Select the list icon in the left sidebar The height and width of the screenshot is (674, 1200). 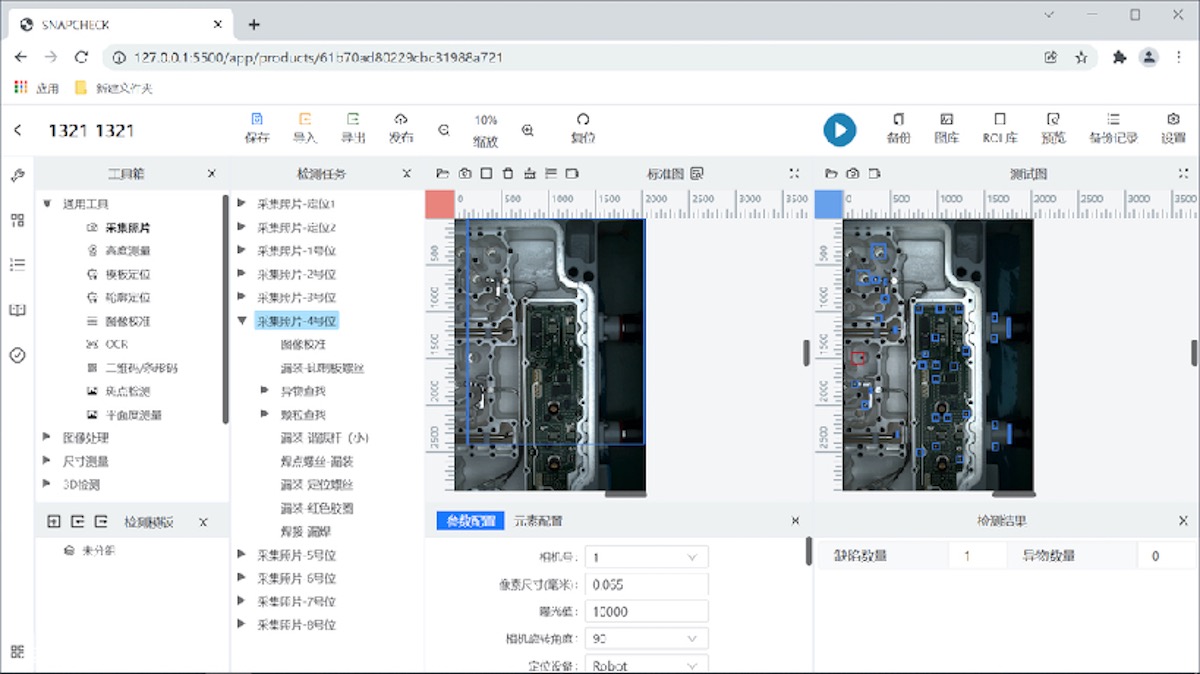click(17, 265)
